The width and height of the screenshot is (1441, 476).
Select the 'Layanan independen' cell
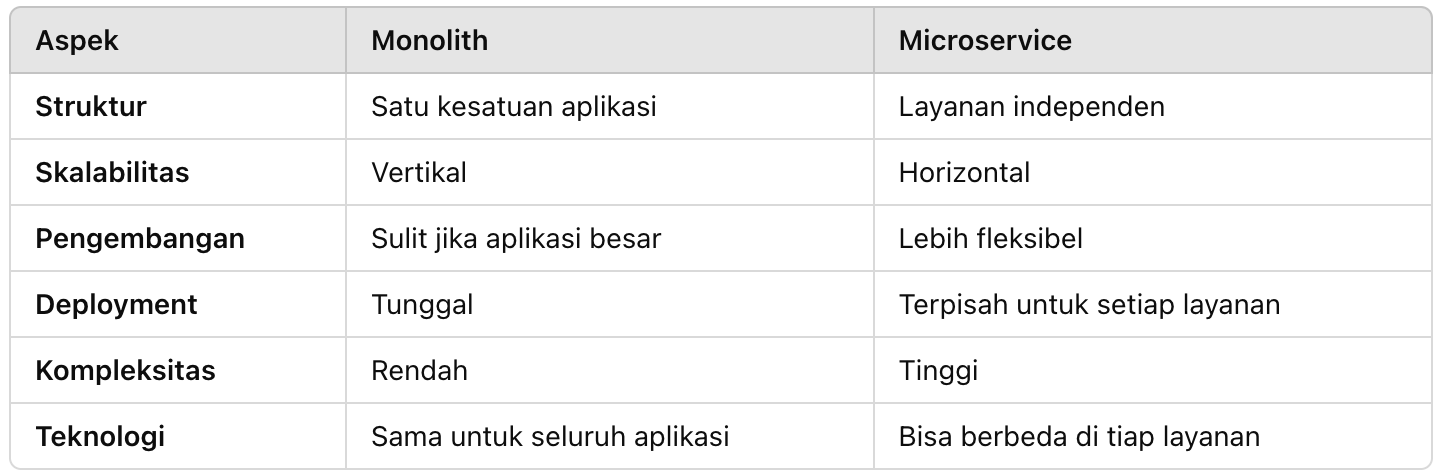point(1031,106)
